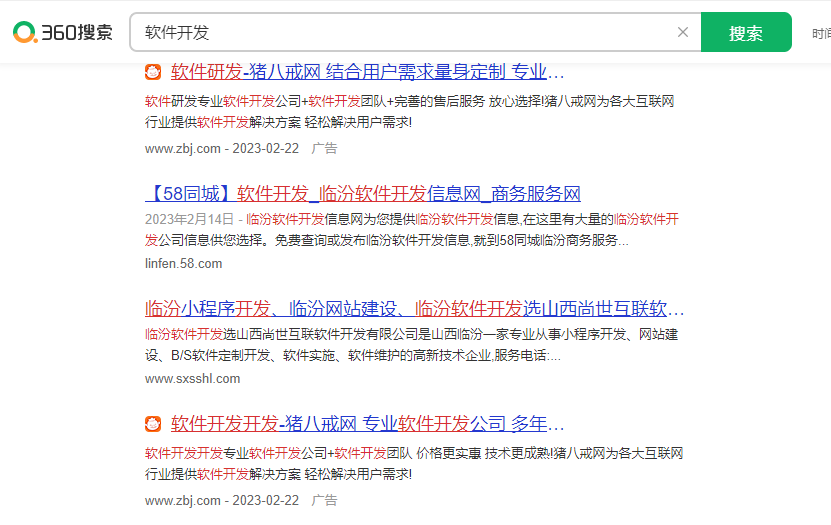This screenshot has width=831, height=525.
Task: Click the snippet starting 2023年2月14日
Action: coord(412,230)
